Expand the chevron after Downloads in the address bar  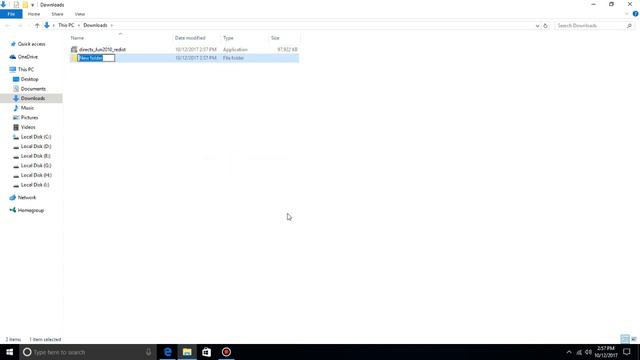tap(112, 25)
